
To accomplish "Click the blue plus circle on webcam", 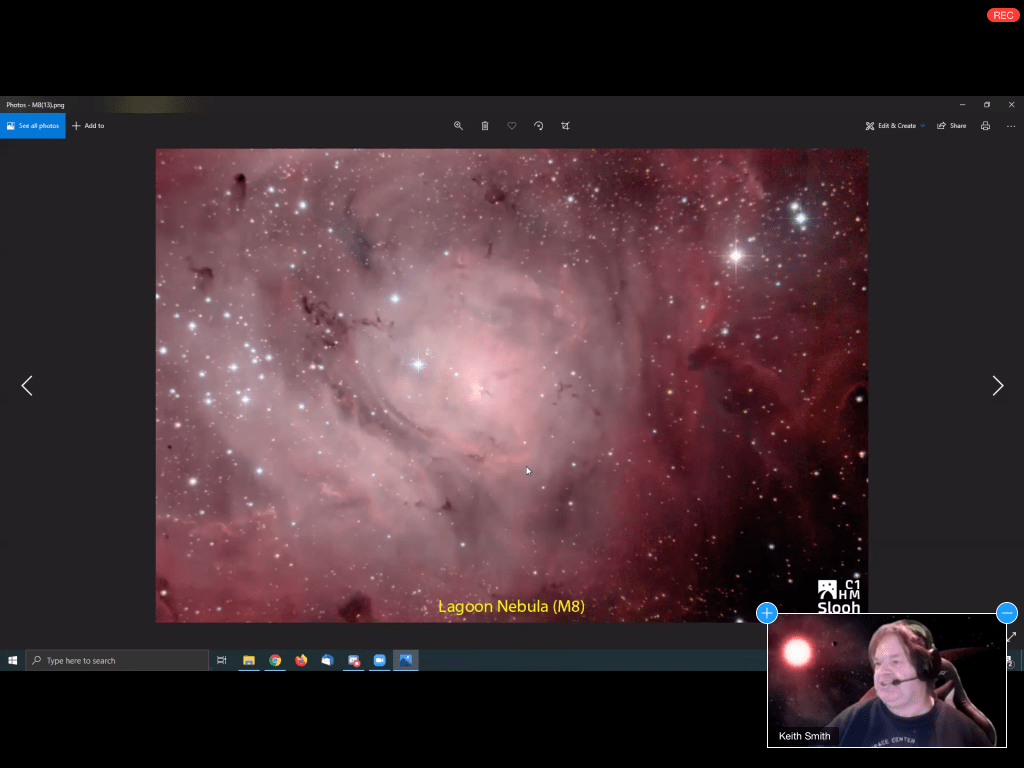I will [x=767, y=613].
